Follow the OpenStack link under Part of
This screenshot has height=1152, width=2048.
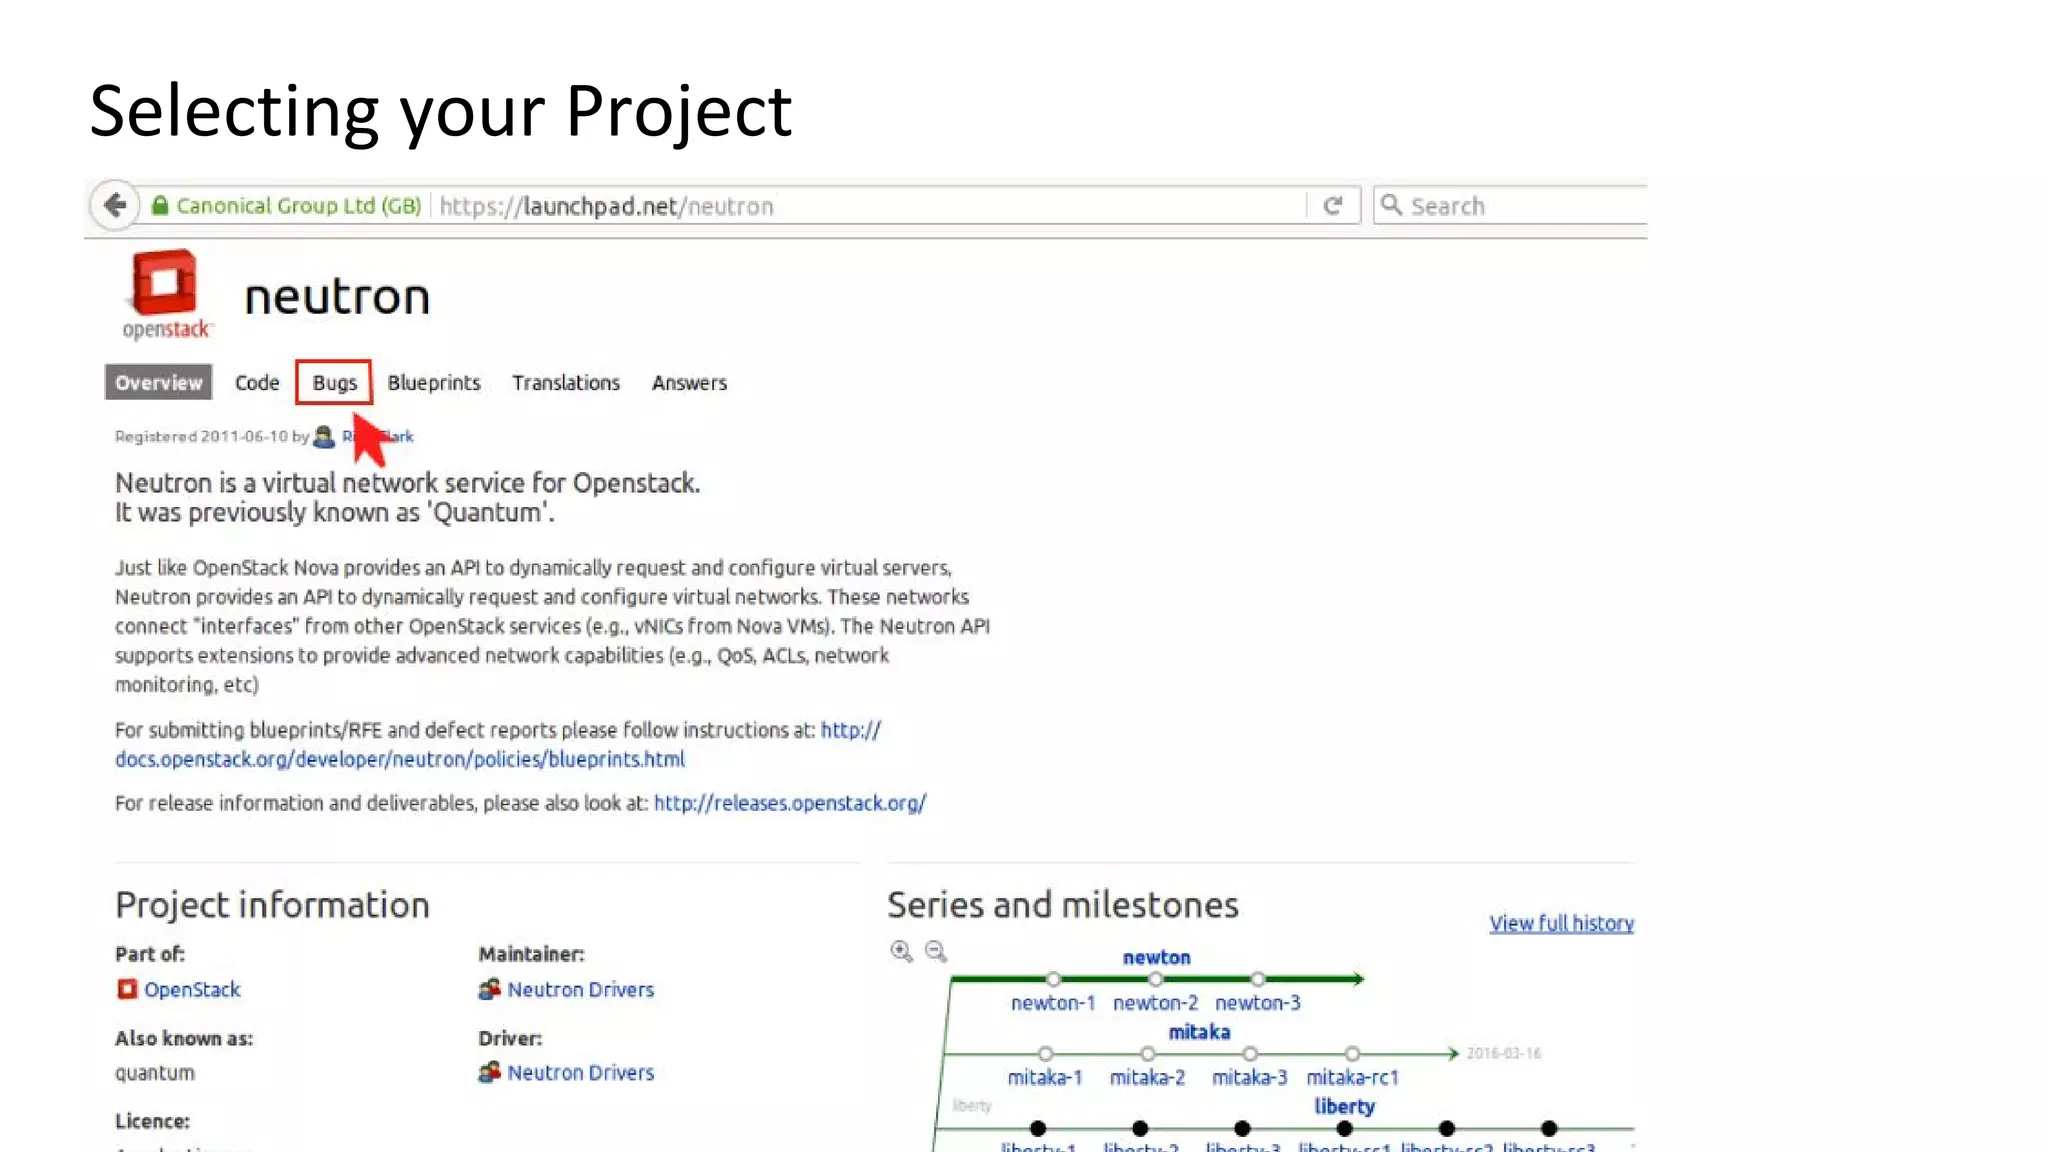(x=192, y=989)
